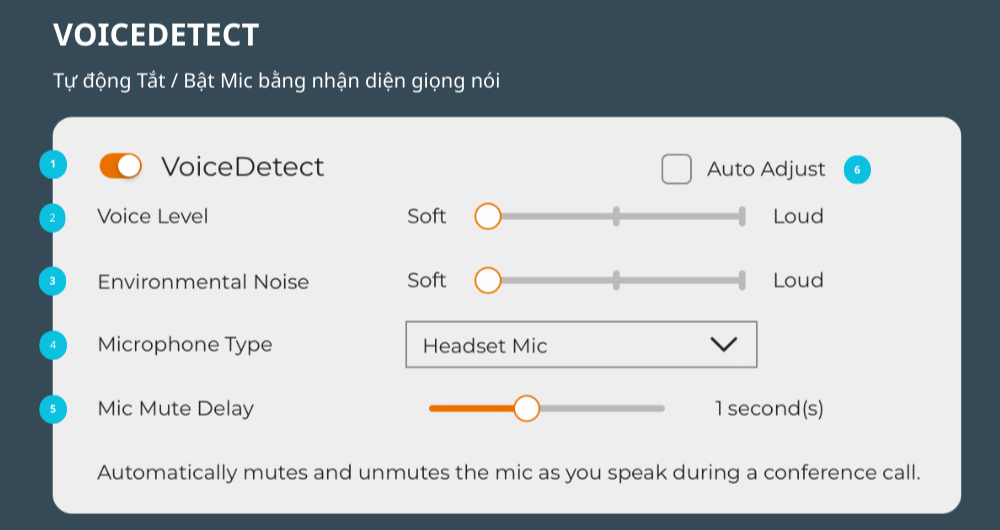The width and height of the screenshot is (1000, 530).
Task: Click the Auto Adjust label text
Action: [x=766, y=170]
